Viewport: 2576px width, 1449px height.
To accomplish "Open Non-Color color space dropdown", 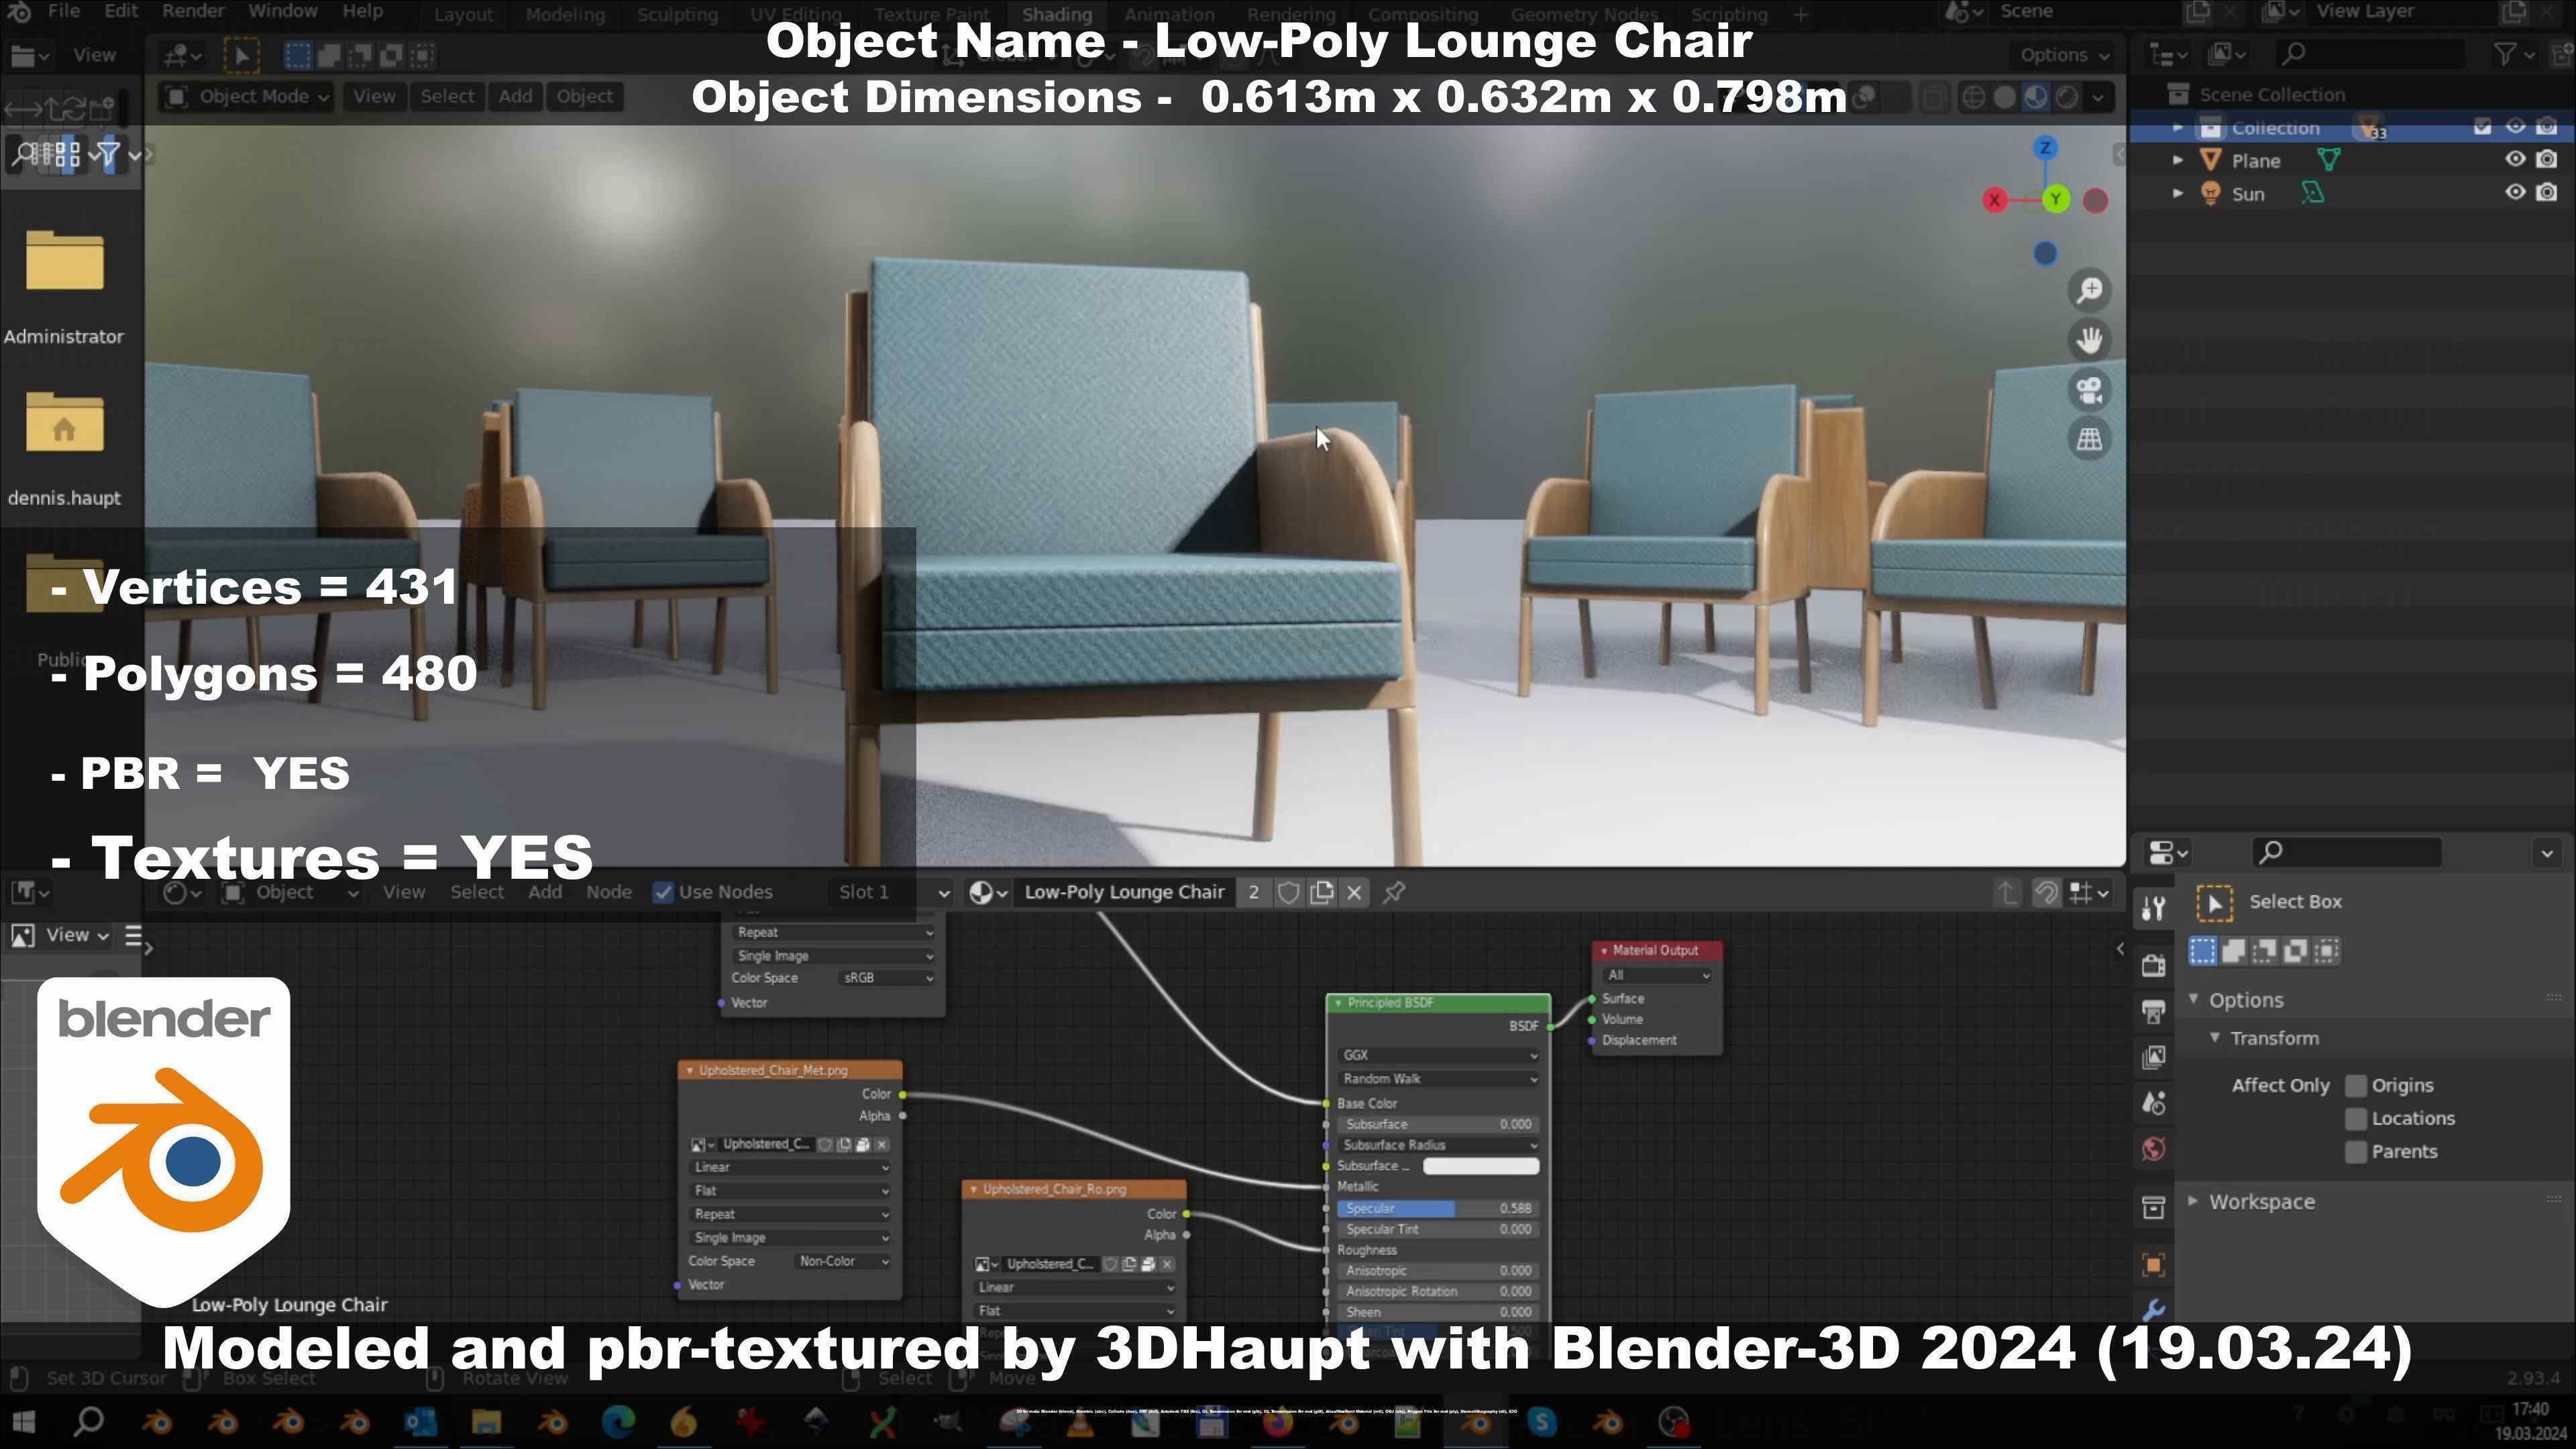I will (844, 1261).
